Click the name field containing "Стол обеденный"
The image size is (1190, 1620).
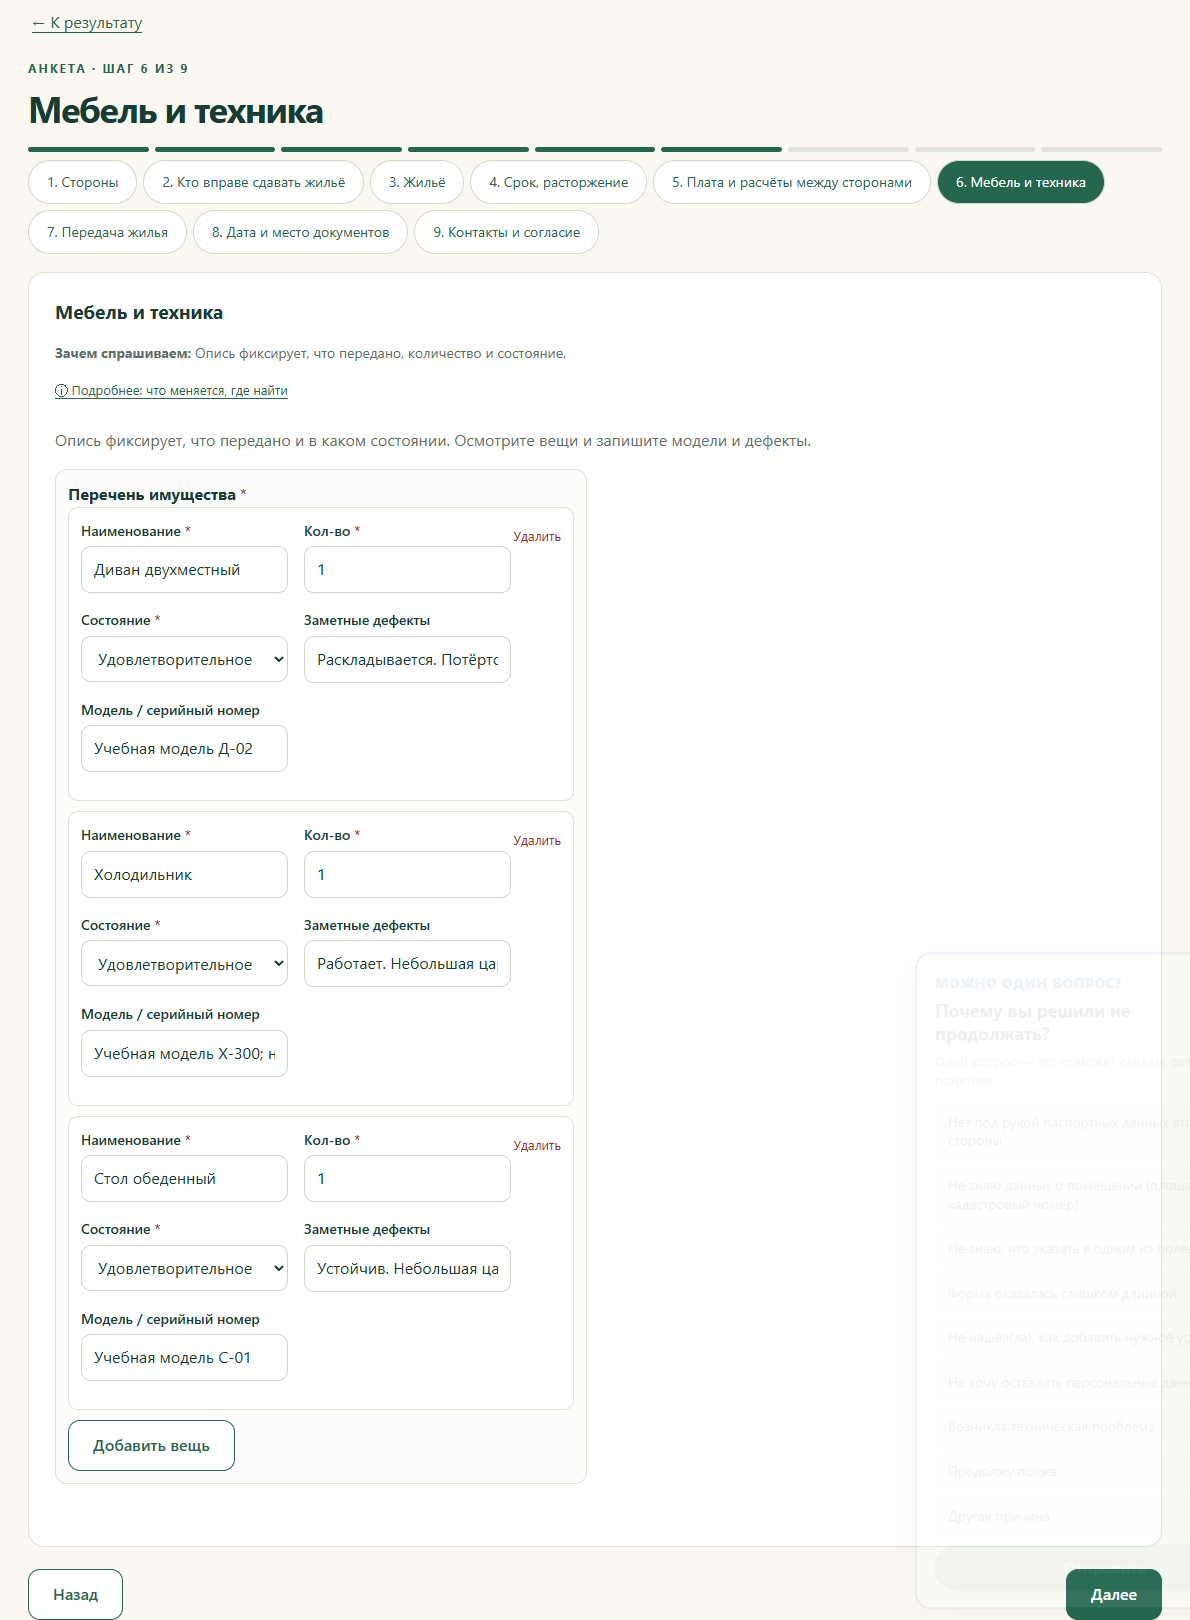pyautogui.click(x=184, y=1179)
